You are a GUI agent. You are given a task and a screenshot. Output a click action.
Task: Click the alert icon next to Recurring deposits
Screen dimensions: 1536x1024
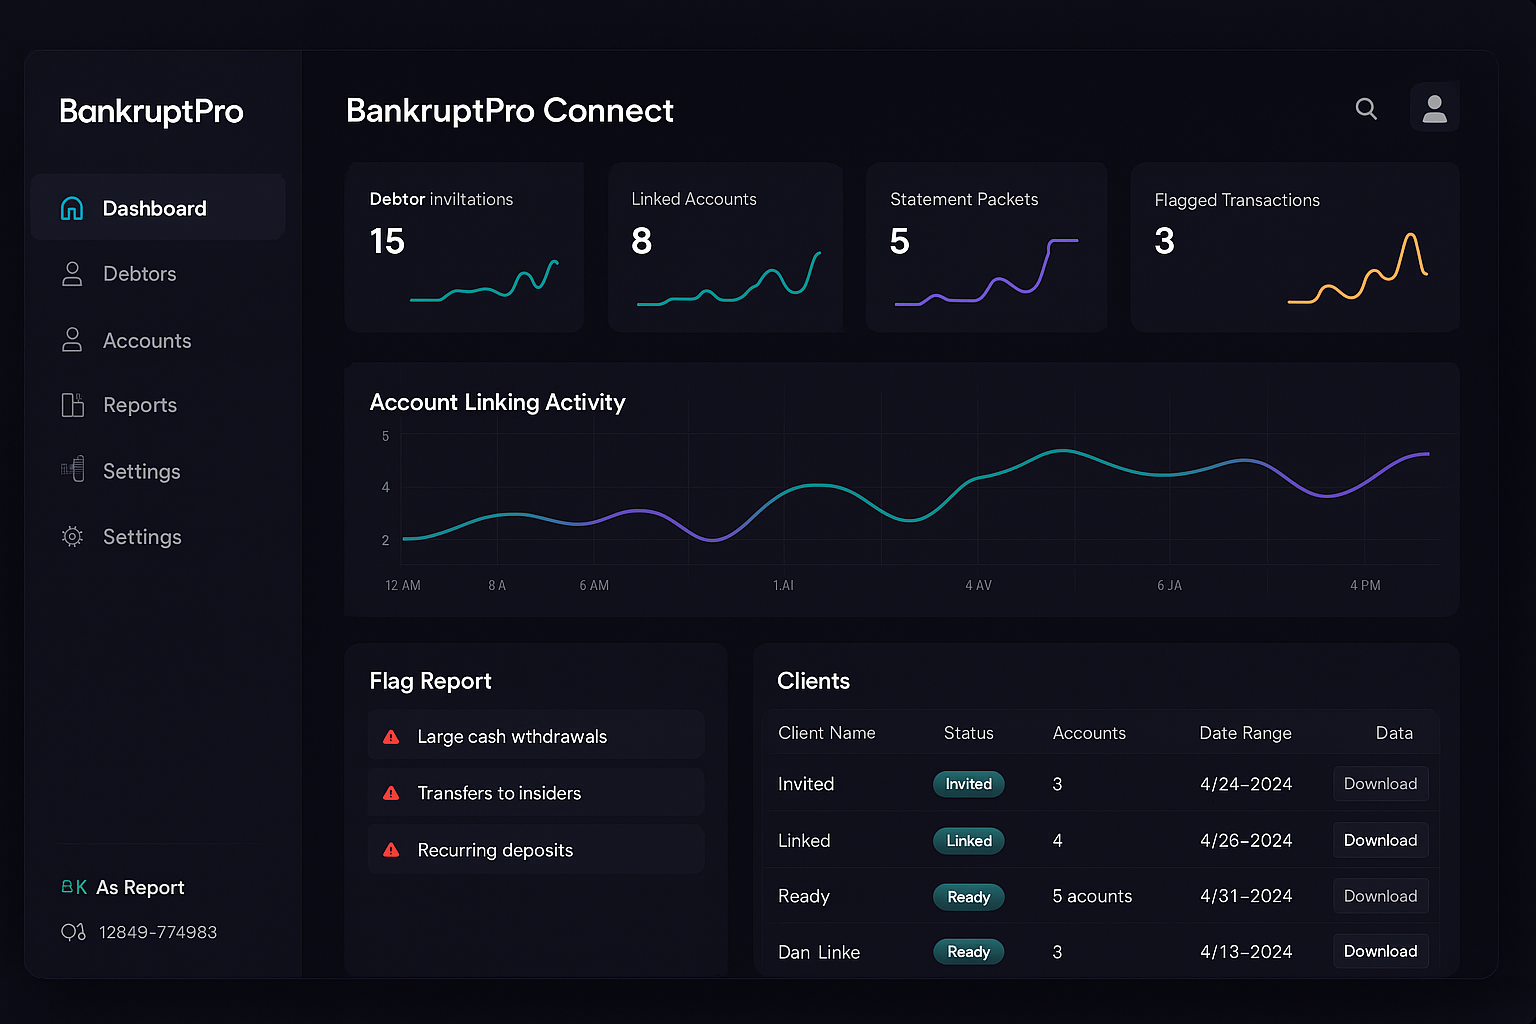(391, 850)
